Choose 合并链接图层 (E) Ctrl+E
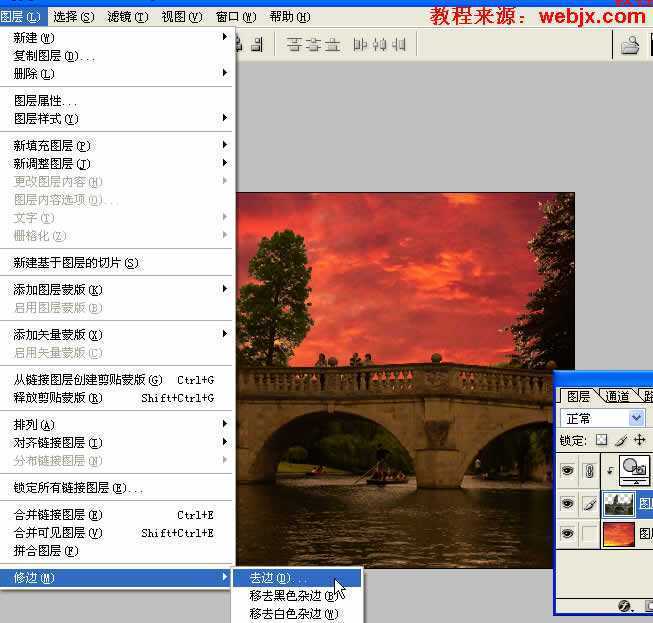Viewport: 653px width, 623px height. (x=117, y=515)
